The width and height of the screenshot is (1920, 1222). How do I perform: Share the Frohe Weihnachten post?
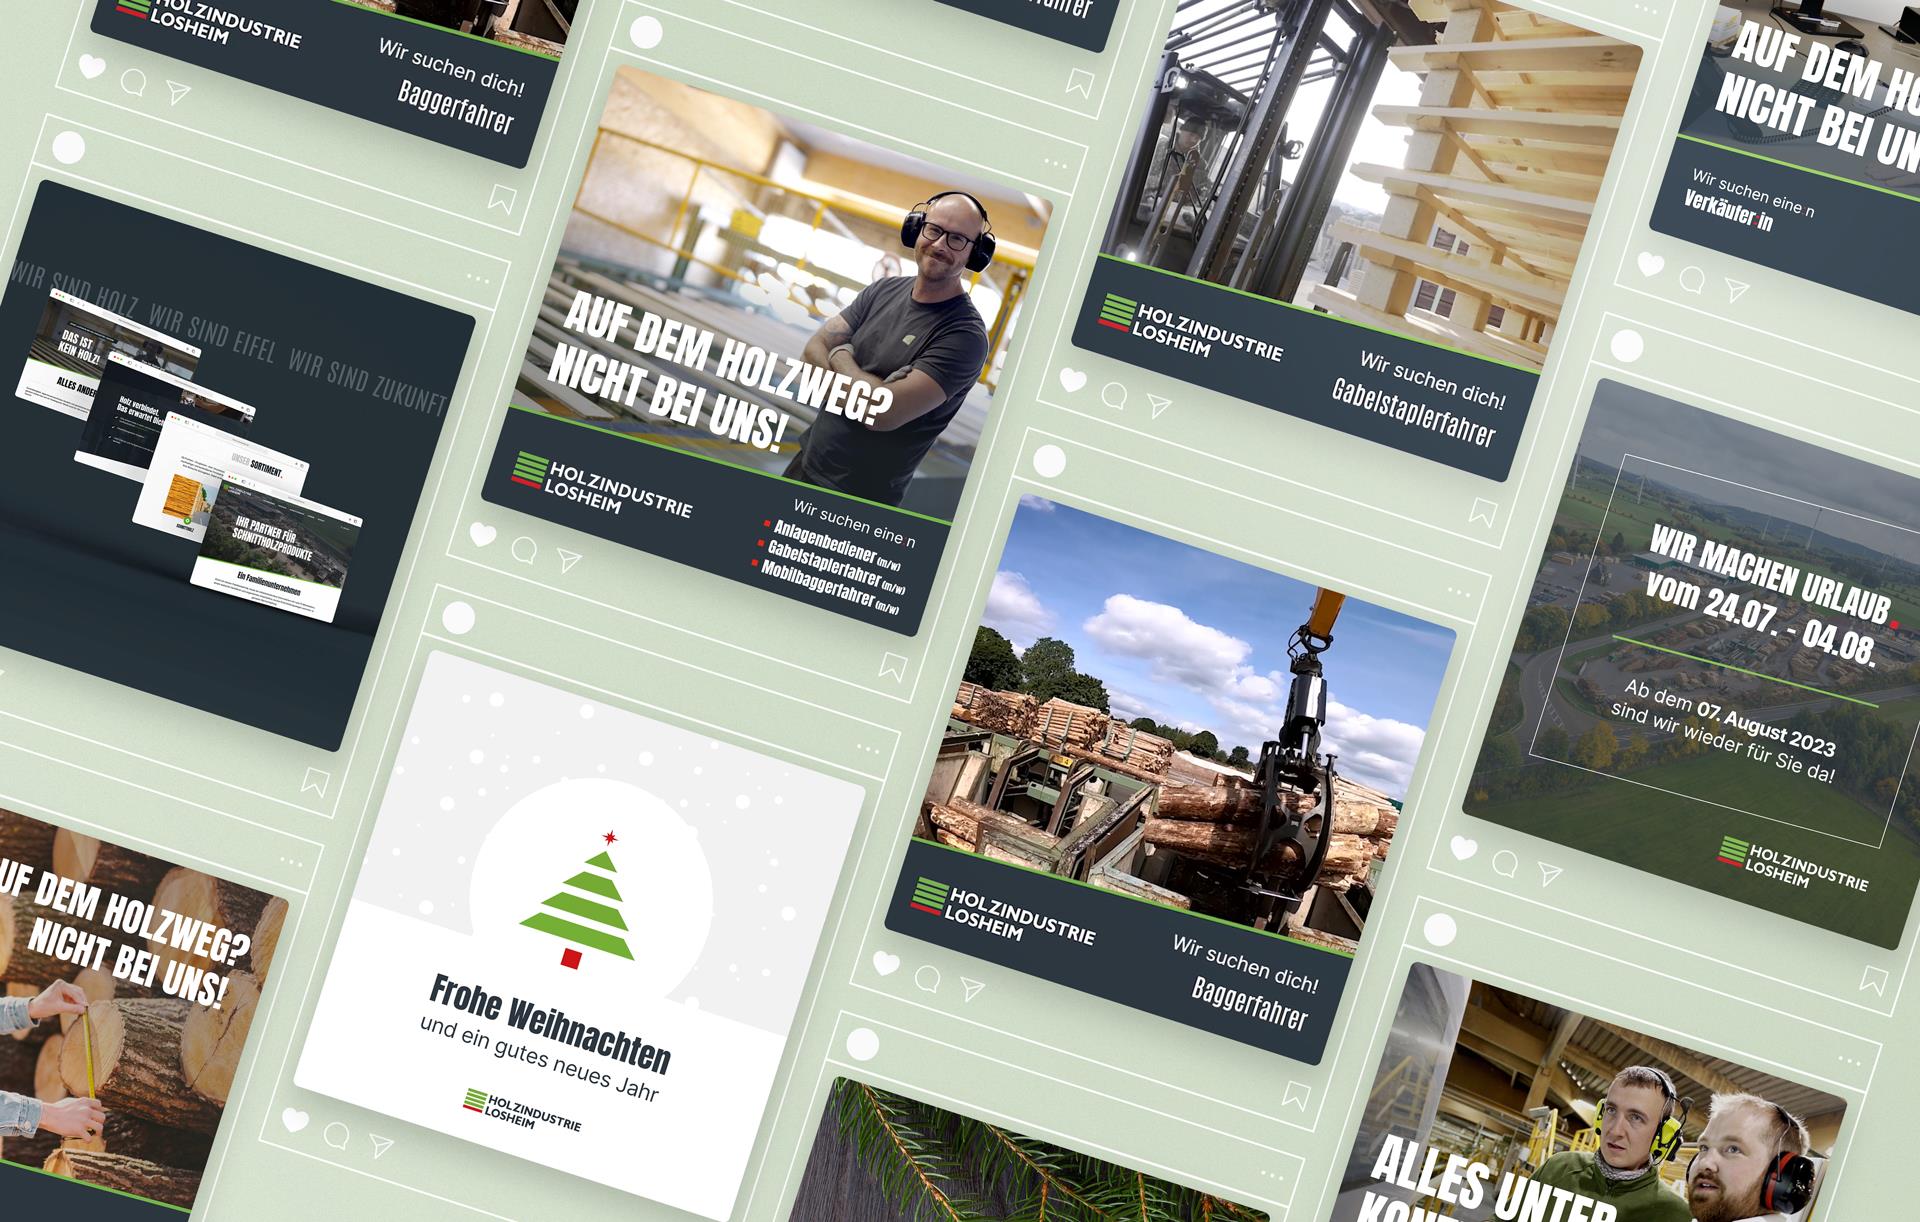click(381, 1146)
